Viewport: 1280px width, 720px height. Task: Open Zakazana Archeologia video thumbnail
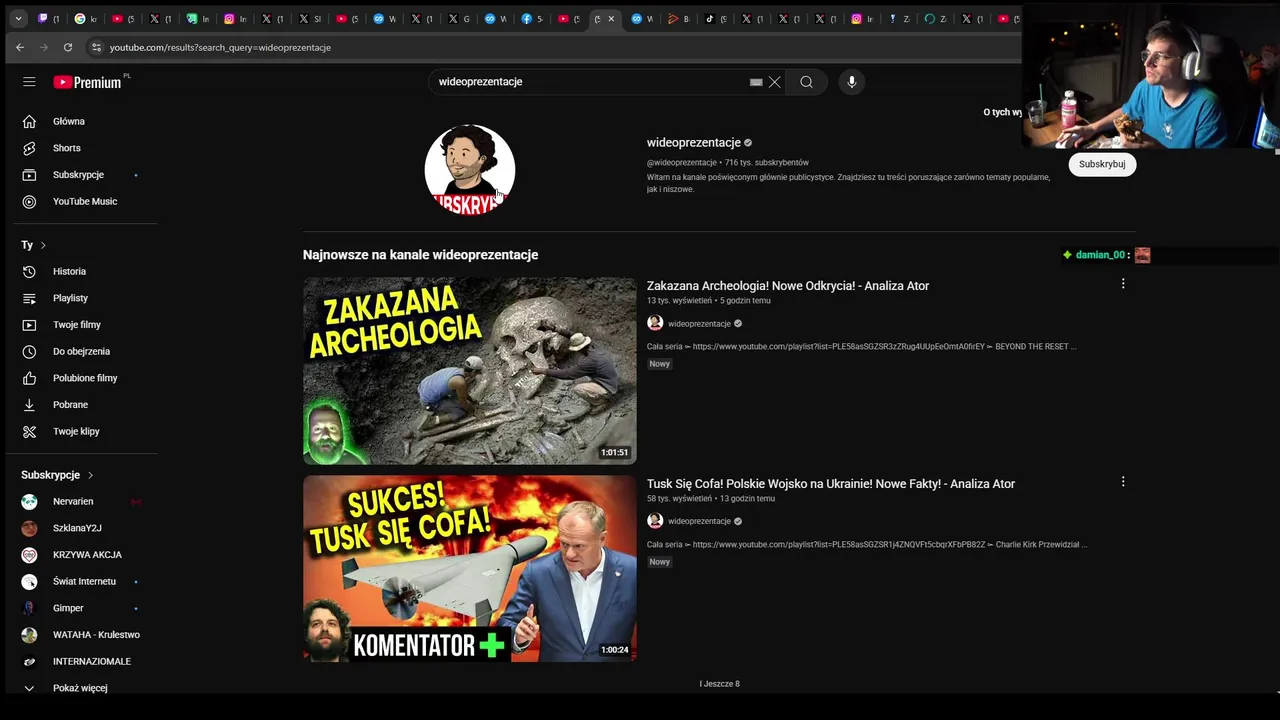click(470, 371)
